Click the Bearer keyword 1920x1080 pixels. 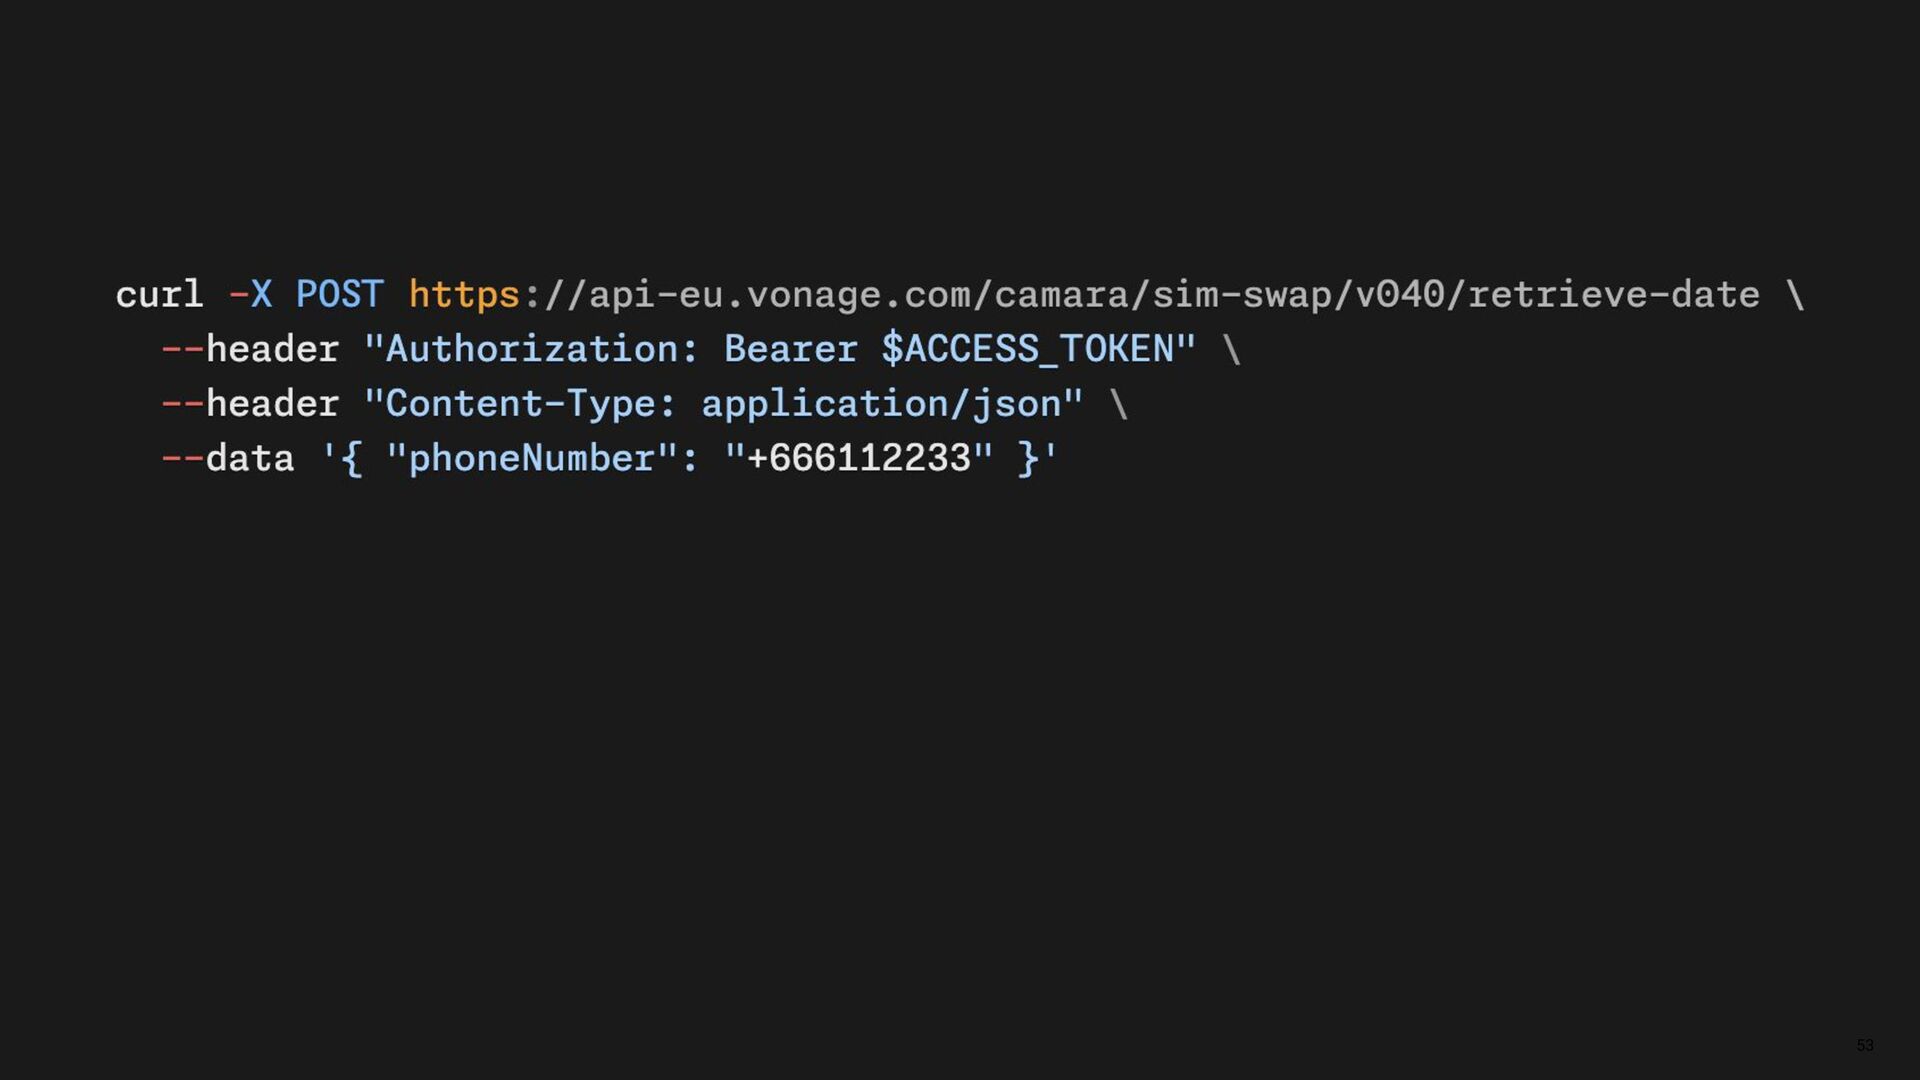pos(790,349)
